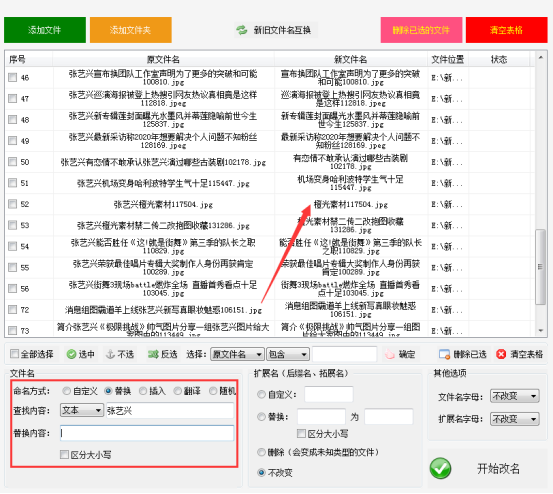
Task: Click the red 清空表格 button at top
Action: click(x=506, y=30)
